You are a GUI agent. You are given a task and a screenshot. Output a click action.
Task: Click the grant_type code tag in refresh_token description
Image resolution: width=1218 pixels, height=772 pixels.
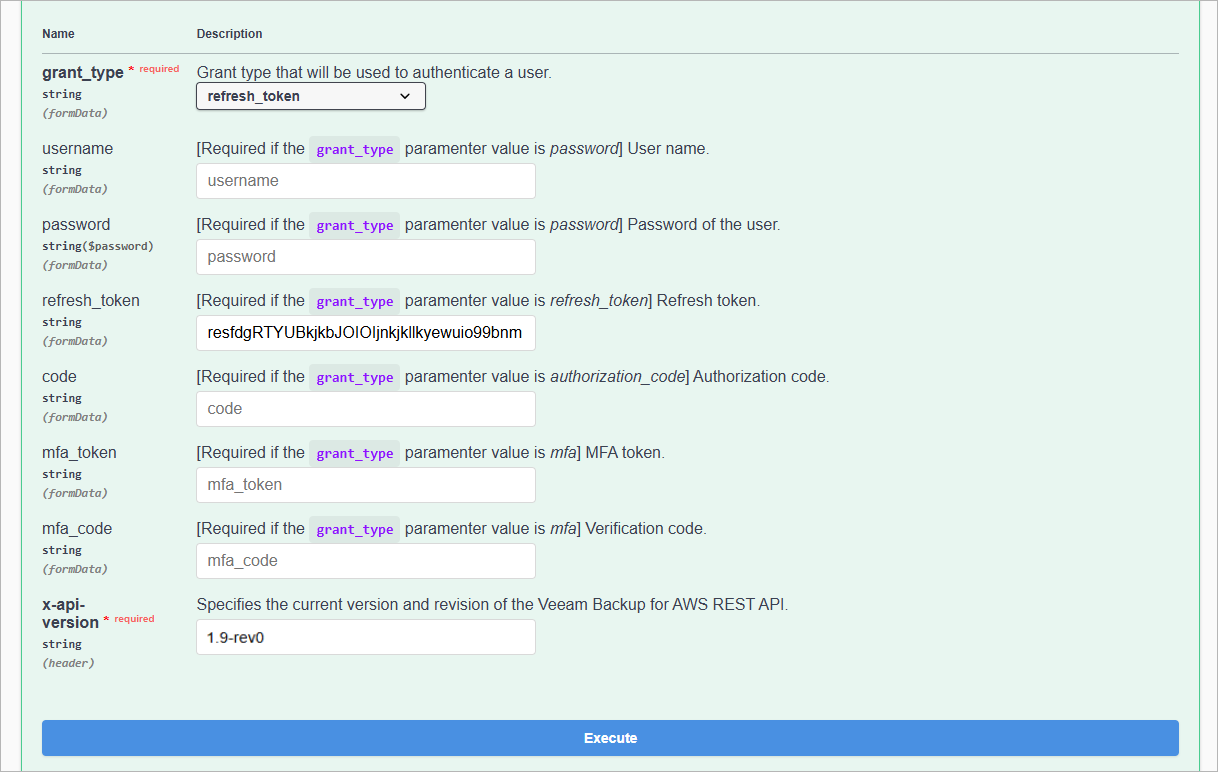pyautogui.click(x=355, y=301)
